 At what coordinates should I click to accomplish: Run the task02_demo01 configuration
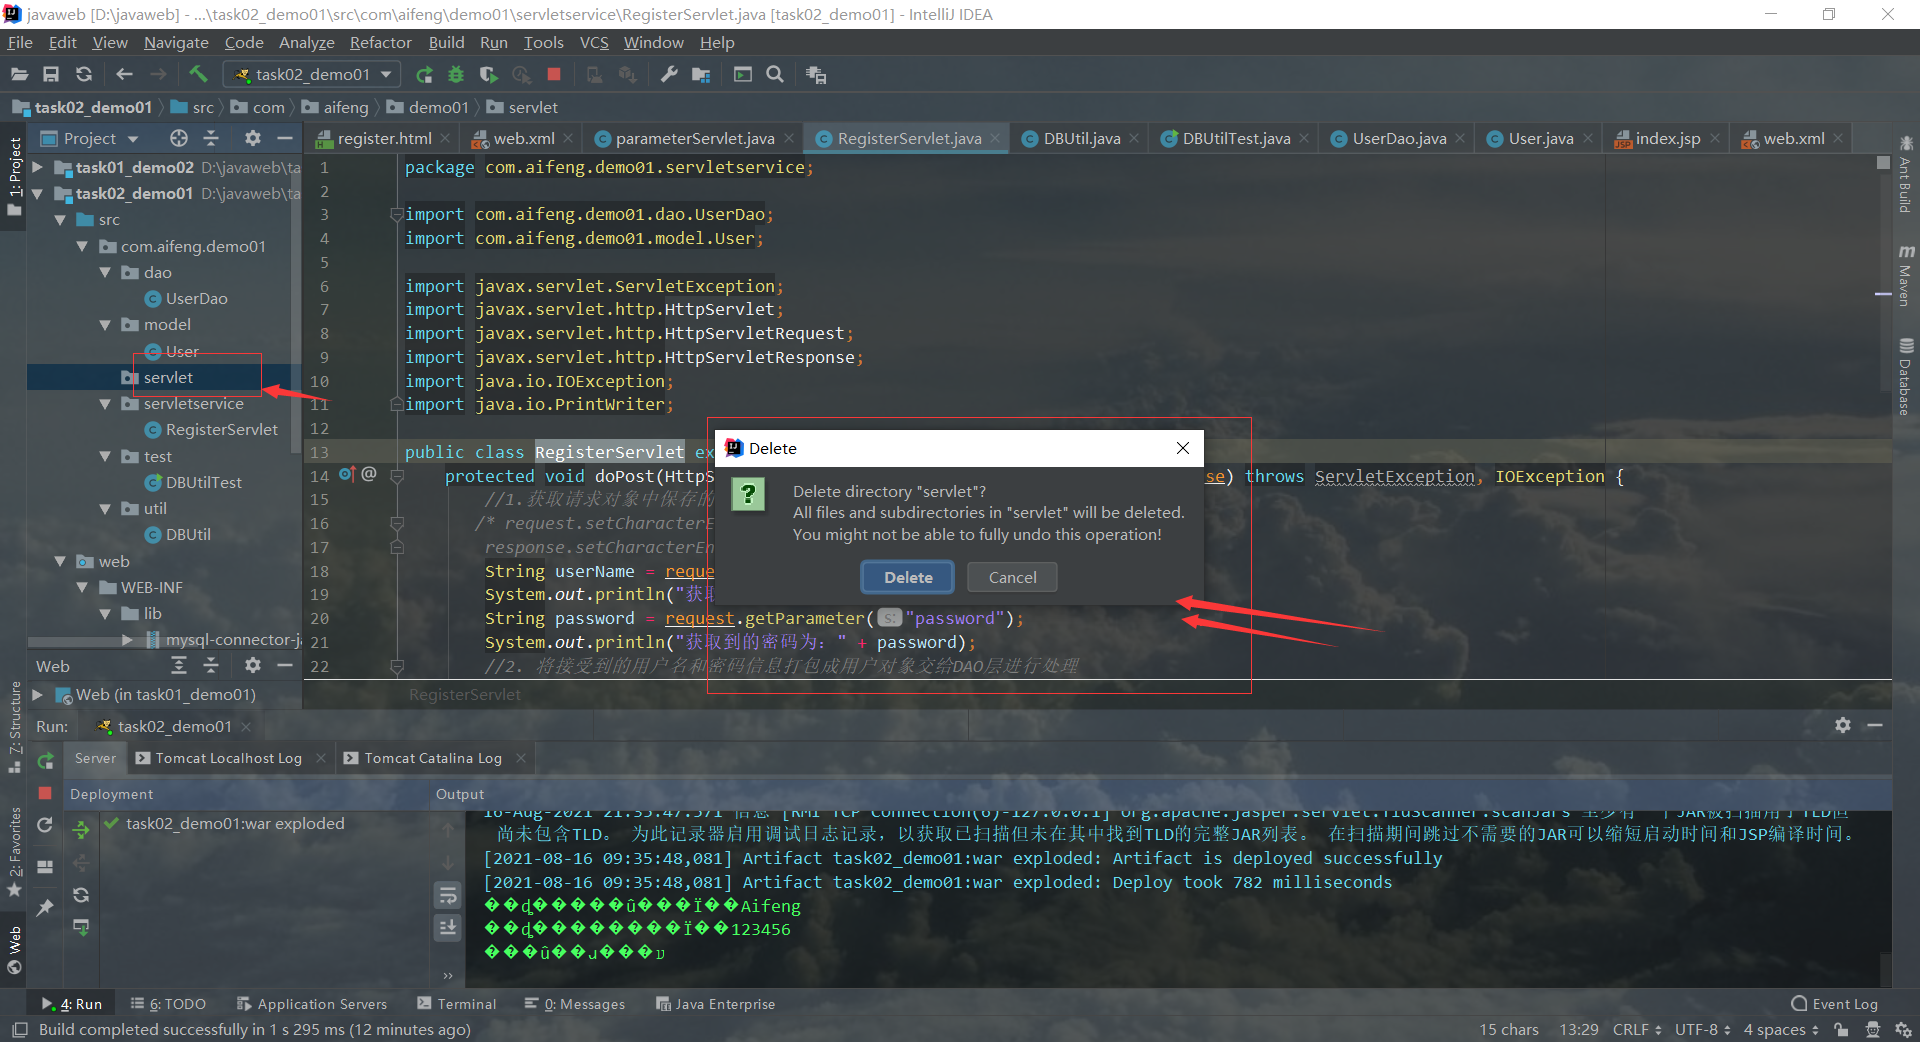click(x=423, y=74)
